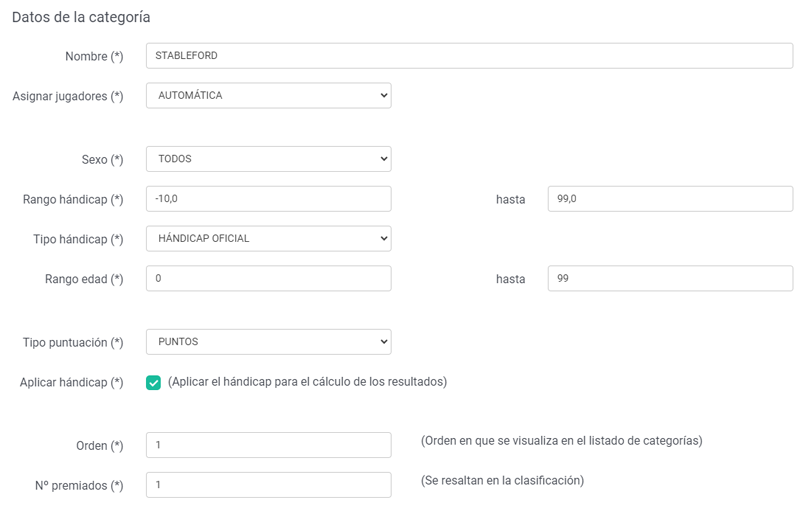
Task: Open the Tipo puntuación dropdown
Action: 269,341
